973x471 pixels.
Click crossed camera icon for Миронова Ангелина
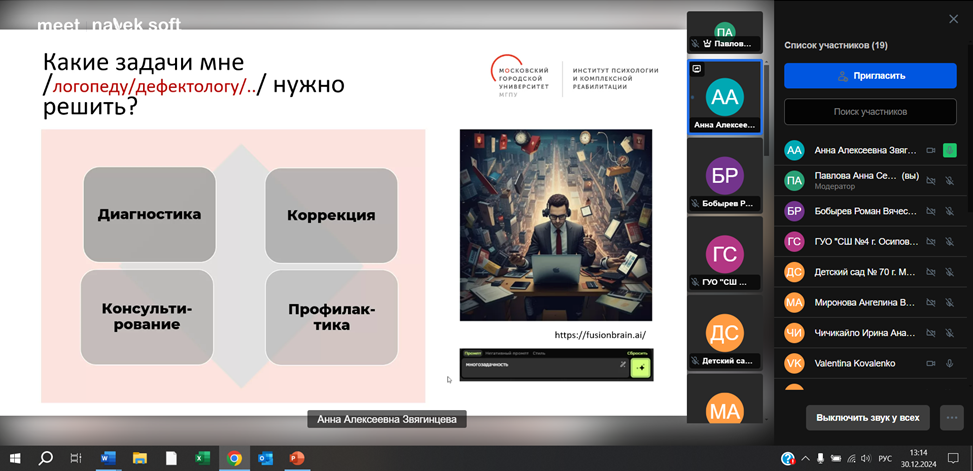(930, 302)
